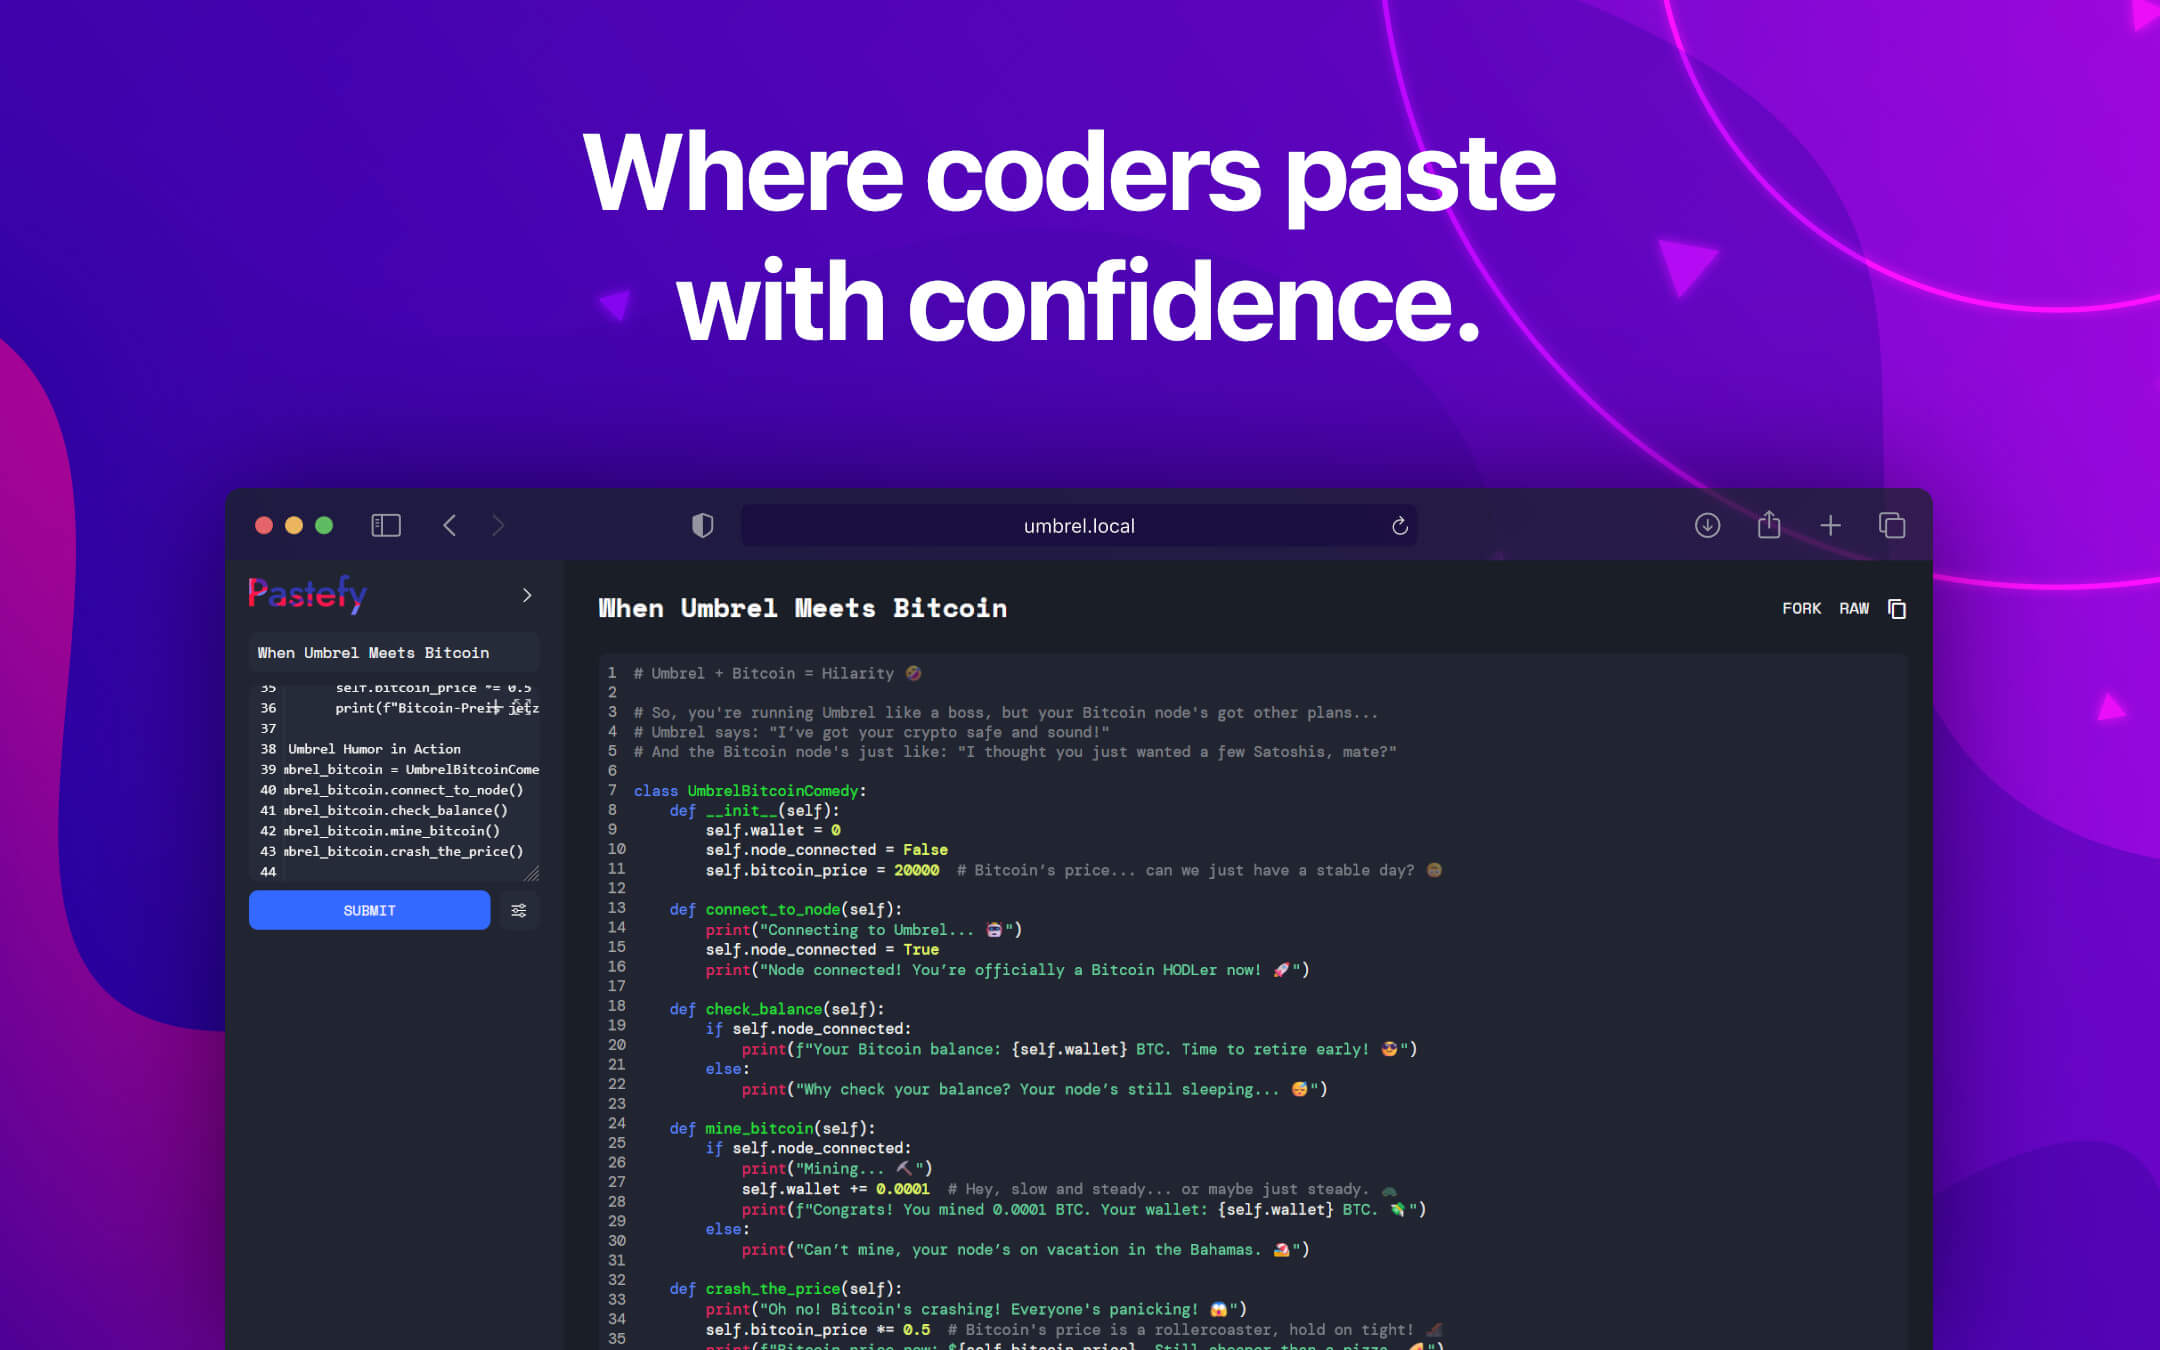Open the Share menu in the toolbar
This screenshot has height=1350, width=2160.
click(x=1769, y=525)
